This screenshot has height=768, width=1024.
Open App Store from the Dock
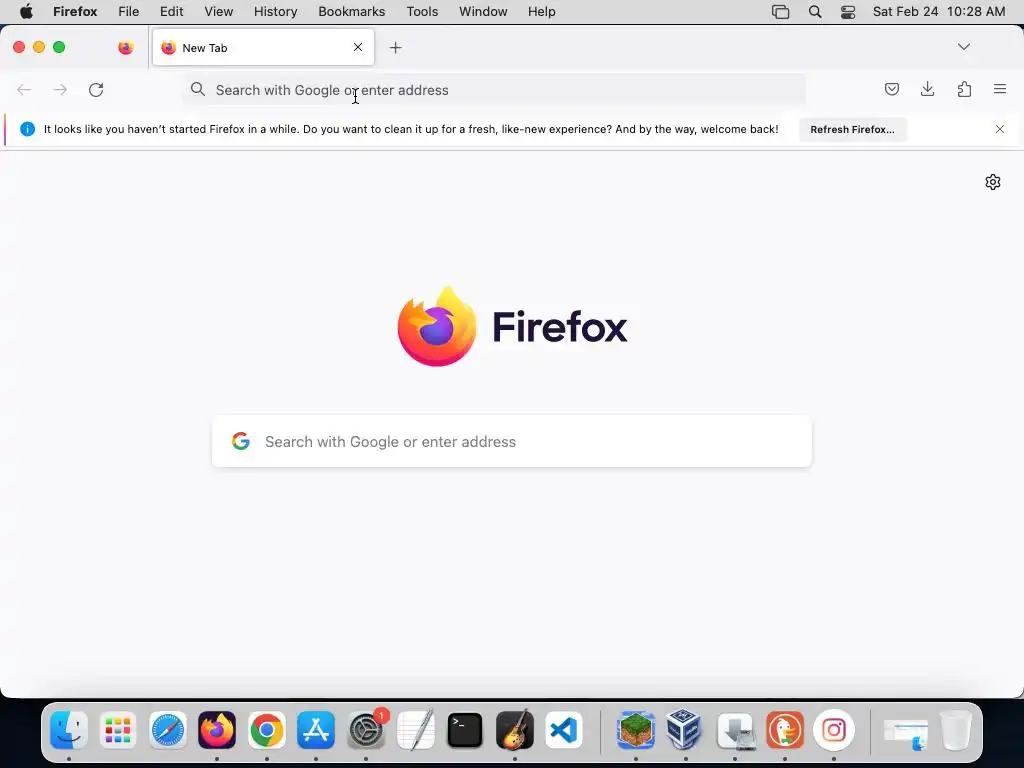[316, 729]
